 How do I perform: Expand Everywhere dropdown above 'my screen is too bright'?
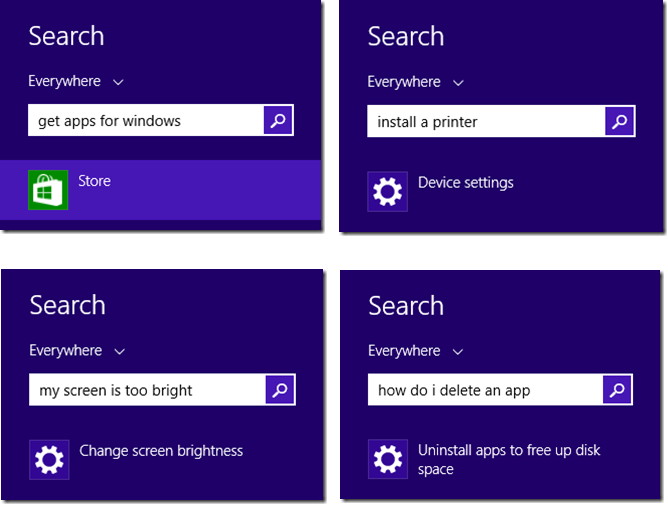pyautogui.click(x=78, y=351)
